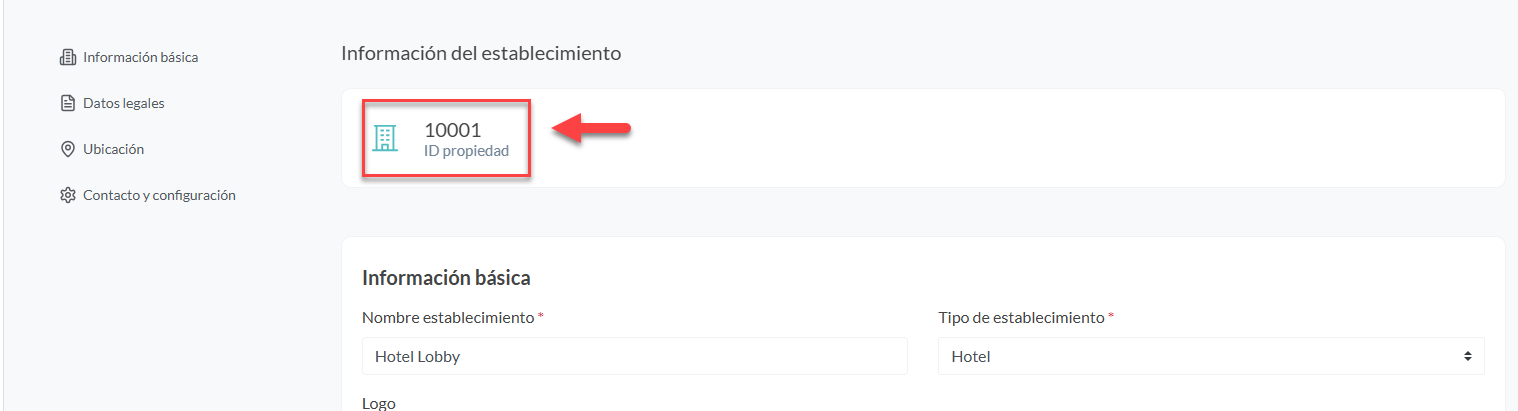Viewport: 1518px width, 411px height.
Task: Select the property ID number 10001
Action: click(x=452, y=130)
